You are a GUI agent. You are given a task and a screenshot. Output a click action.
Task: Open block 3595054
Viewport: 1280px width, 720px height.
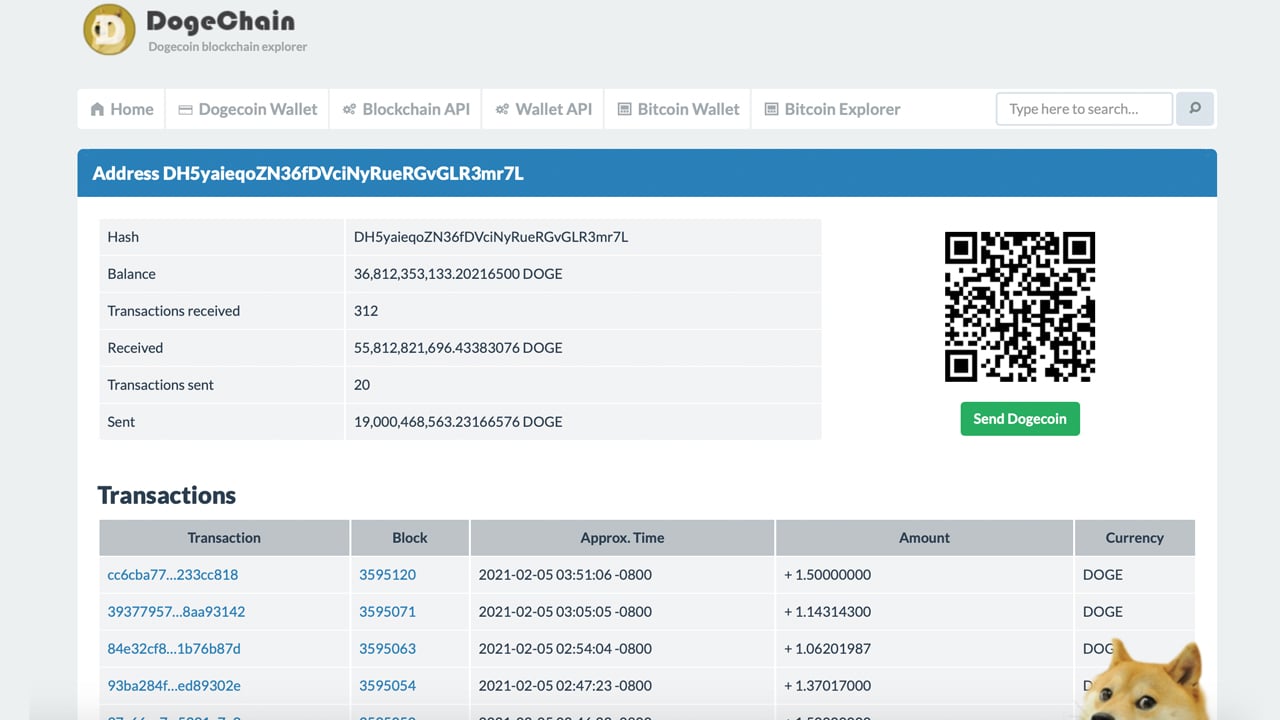click(x=388, y=686)
